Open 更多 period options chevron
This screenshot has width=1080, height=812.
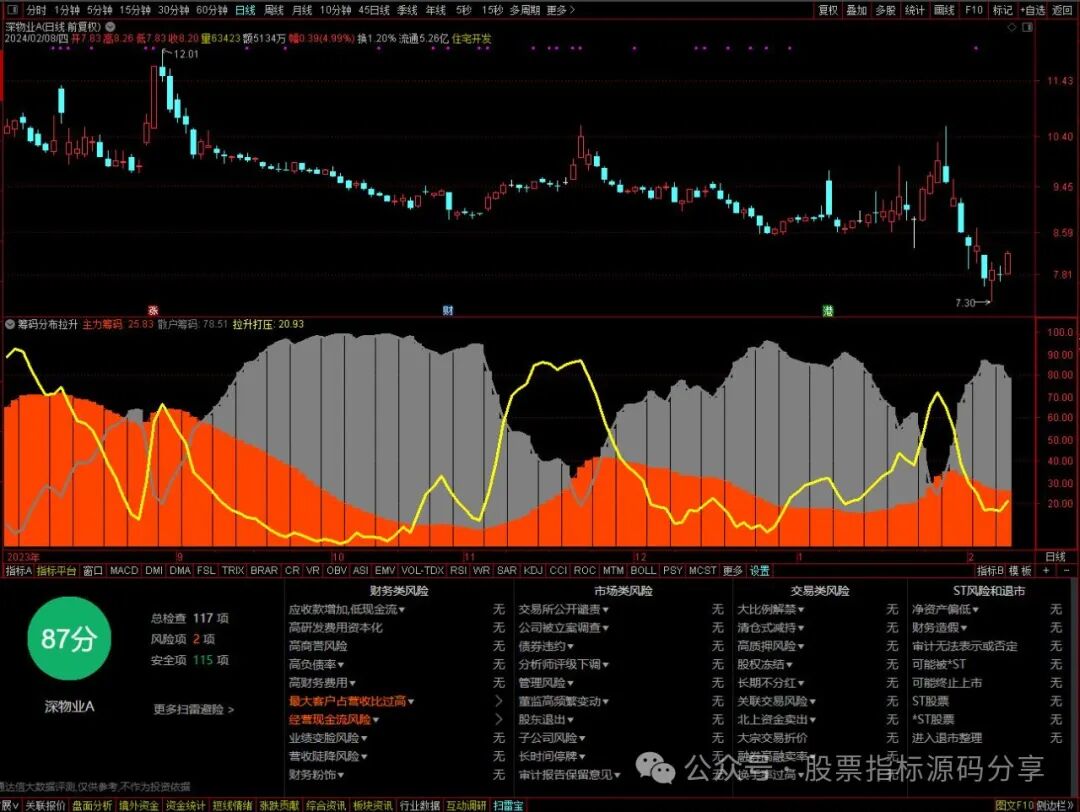click(561, 10)
